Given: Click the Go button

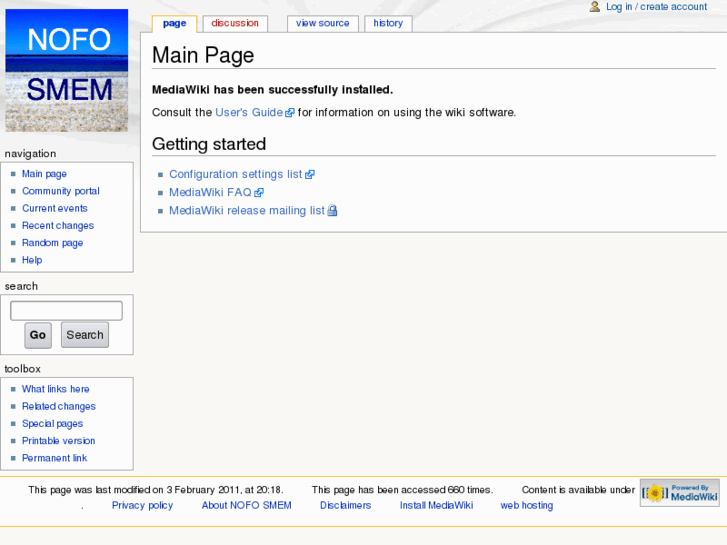Looking at the screenshot, I should pos(38,335).
